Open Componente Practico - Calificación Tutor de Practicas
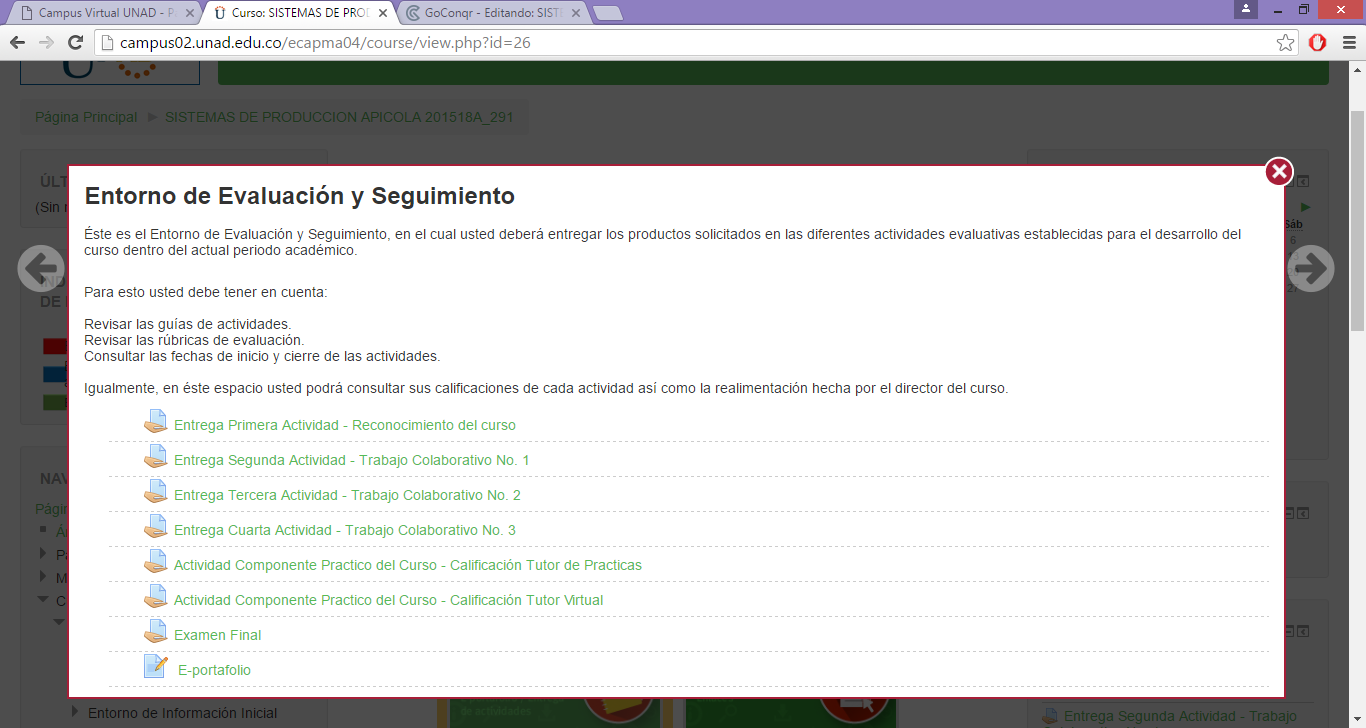Viewport: 1366px width, 728px height. tap(408, 565)
